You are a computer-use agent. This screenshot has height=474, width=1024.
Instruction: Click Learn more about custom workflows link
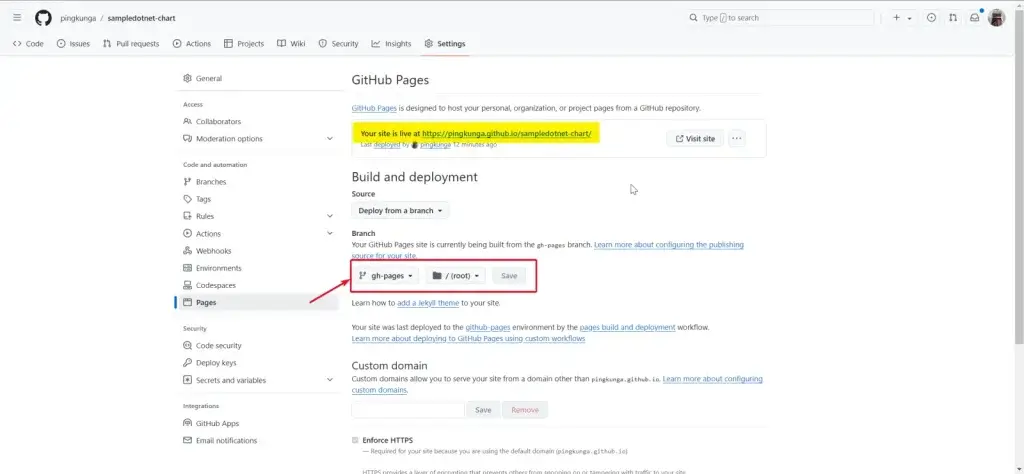[468, 339]
